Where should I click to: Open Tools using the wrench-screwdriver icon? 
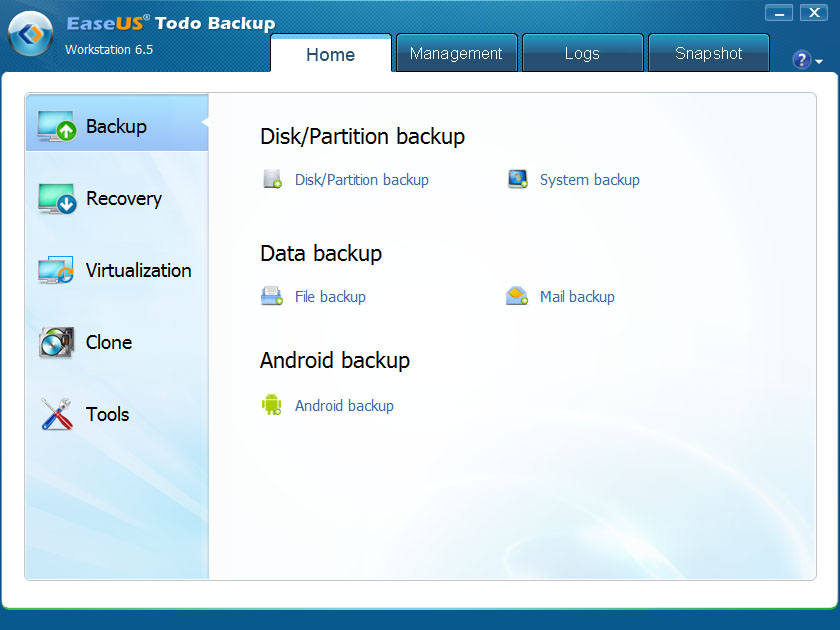coord(56,414)
